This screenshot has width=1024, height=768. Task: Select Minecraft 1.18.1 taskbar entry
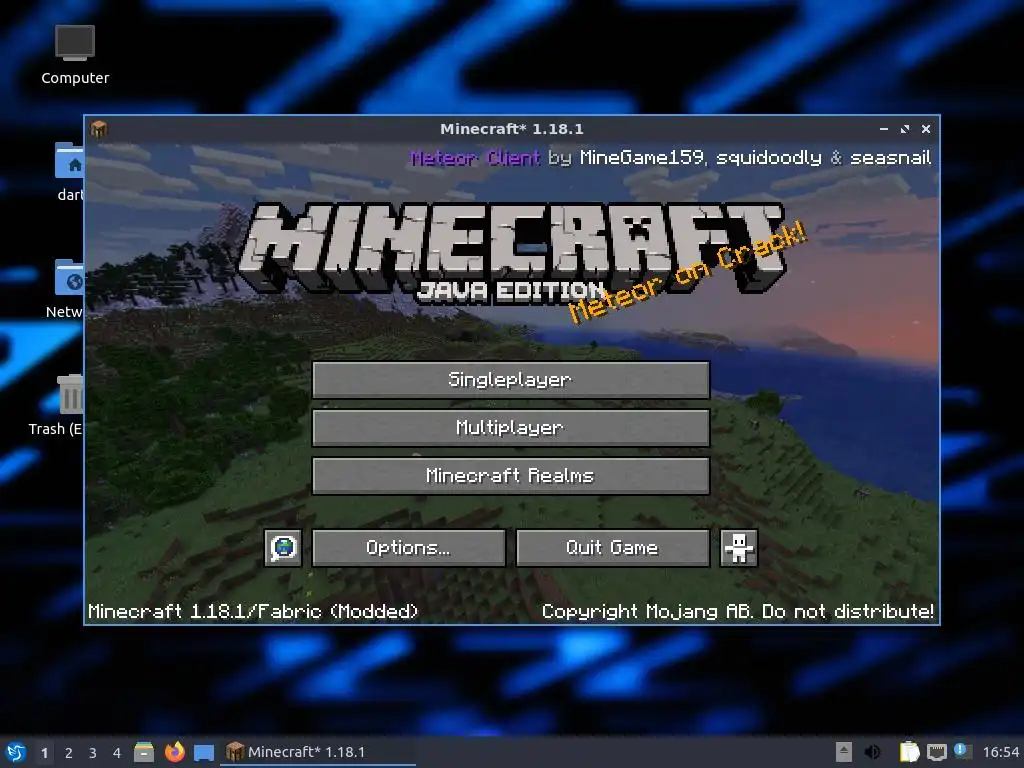317,752
